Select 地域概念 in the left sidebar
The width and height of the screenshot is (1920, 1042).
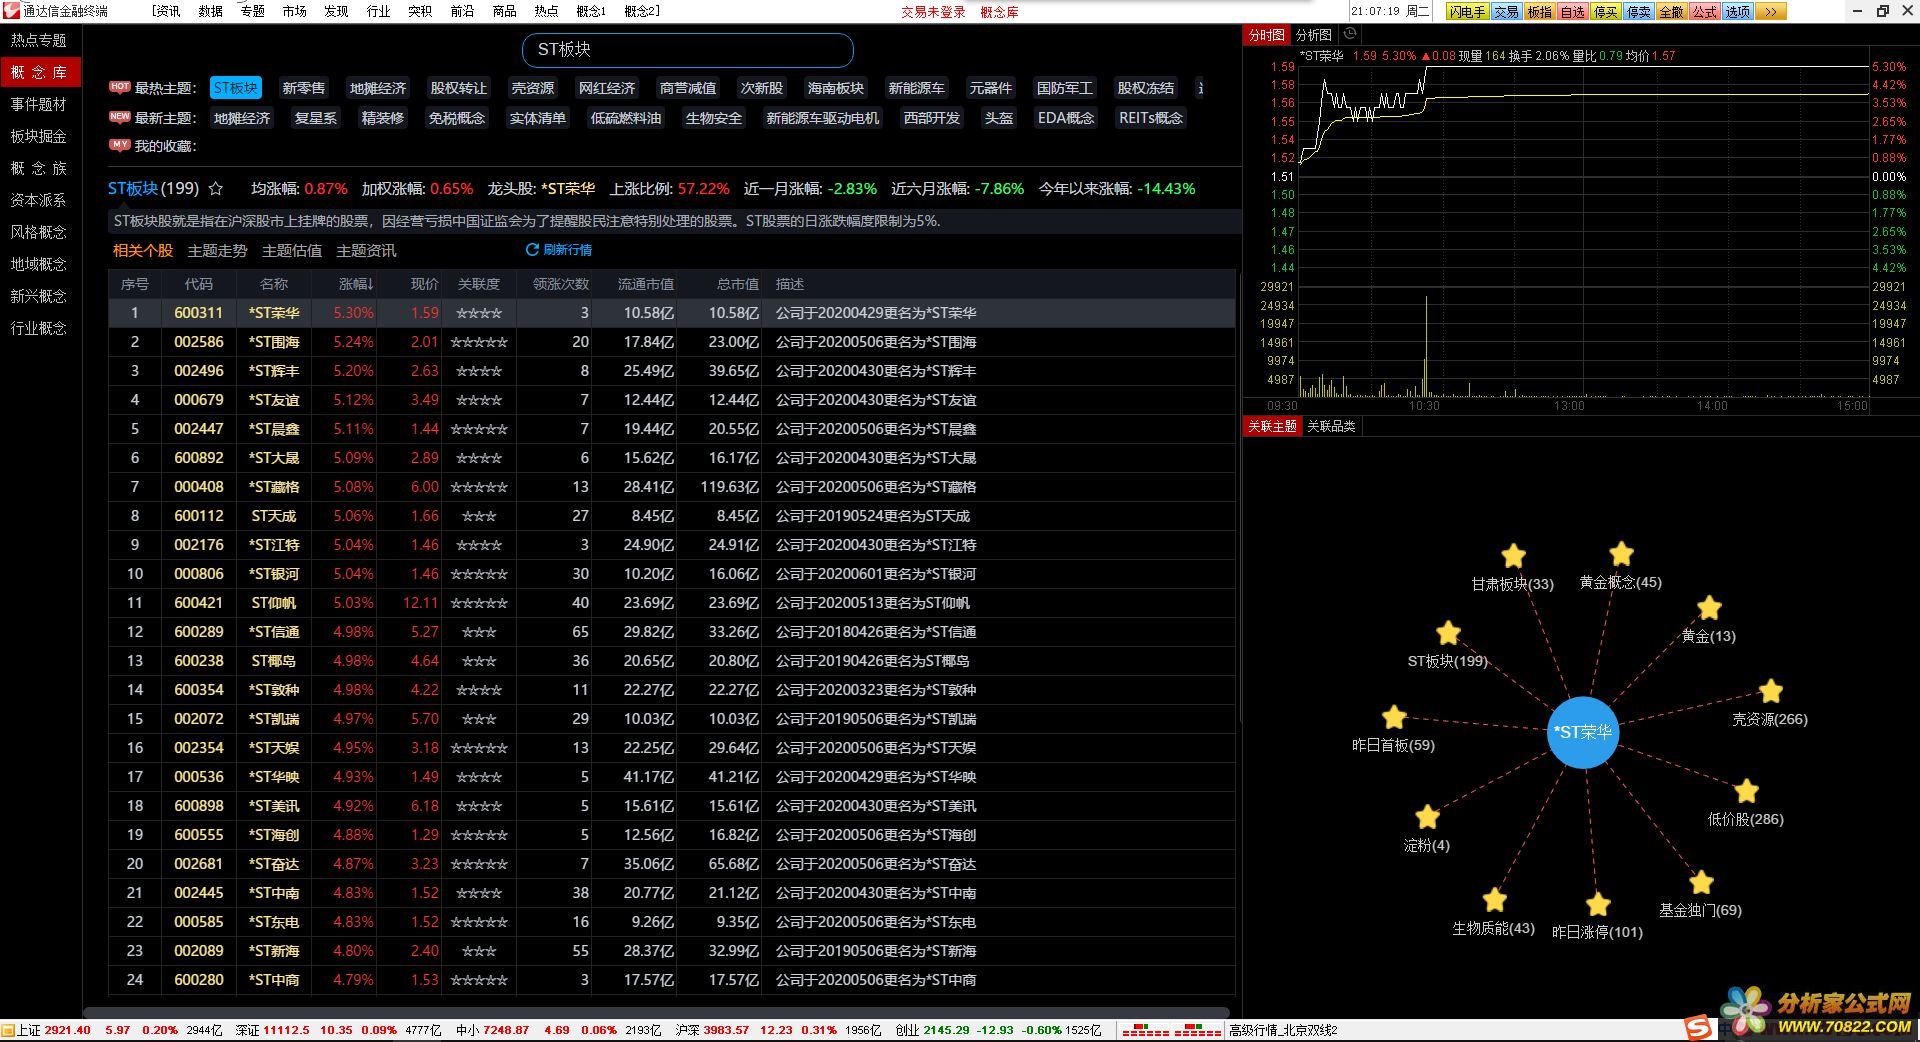(x=39, y=264)
